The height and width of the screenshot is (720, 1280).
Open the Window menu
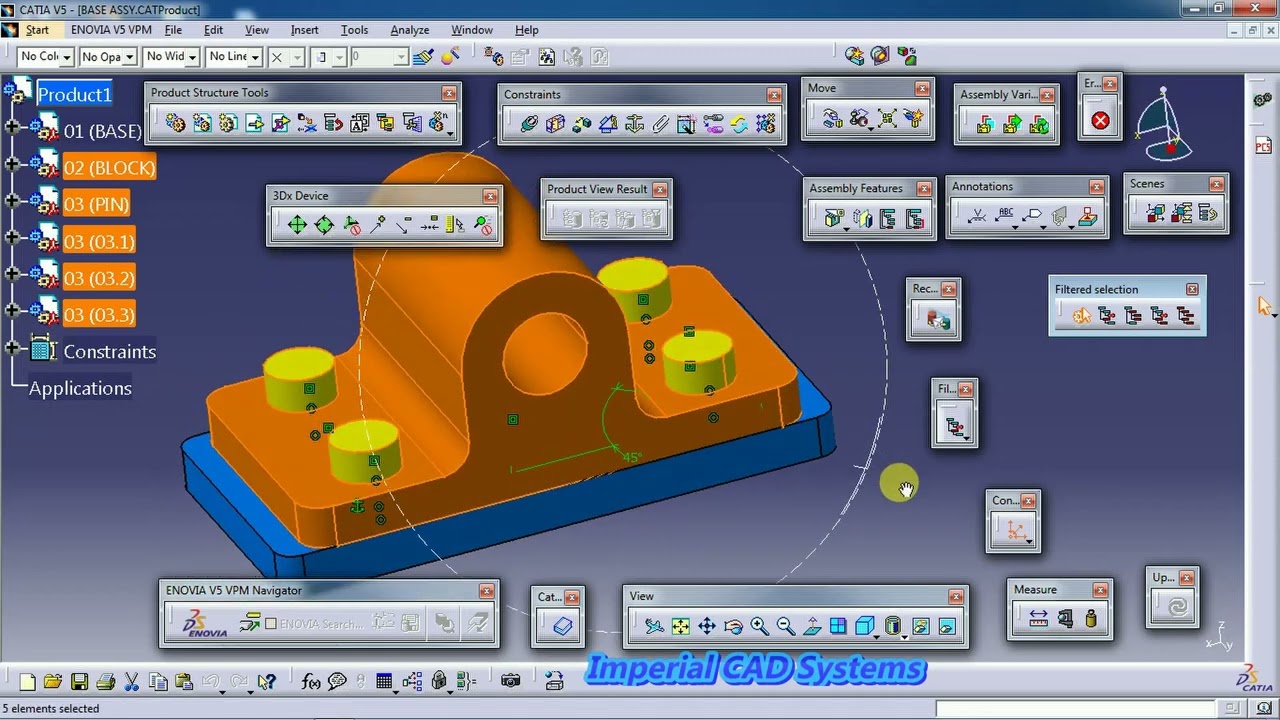point(471,30)
